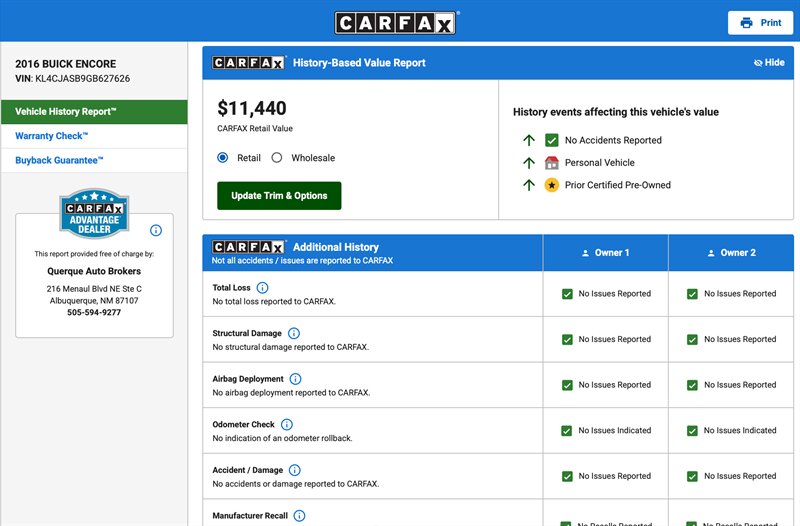This screenshot has height=526, width=800.
Task: Click the Manufacturer Recall info icon
Action: (299, 516)
